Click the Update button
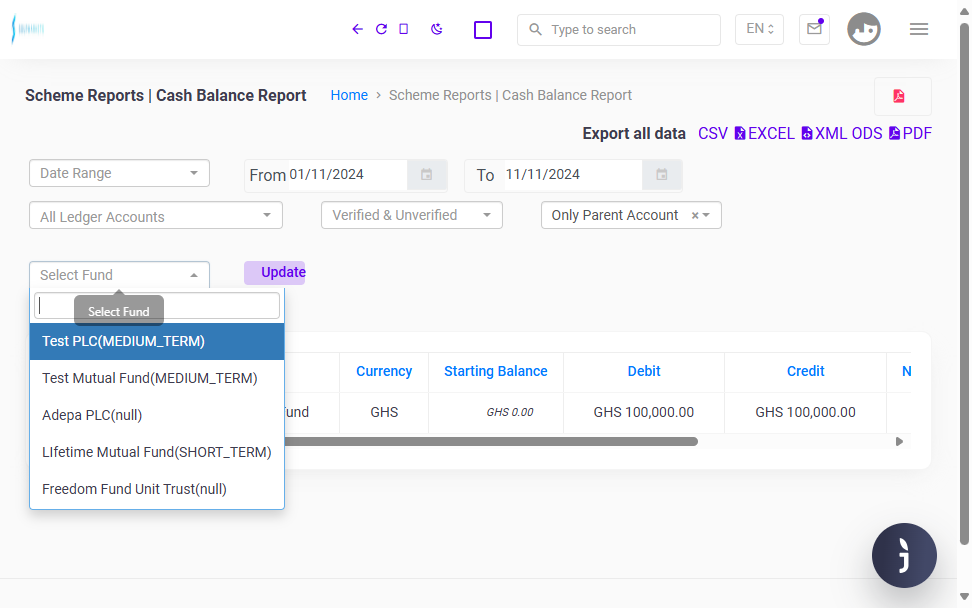Viewport: 972px width, 608px height. 275,273
